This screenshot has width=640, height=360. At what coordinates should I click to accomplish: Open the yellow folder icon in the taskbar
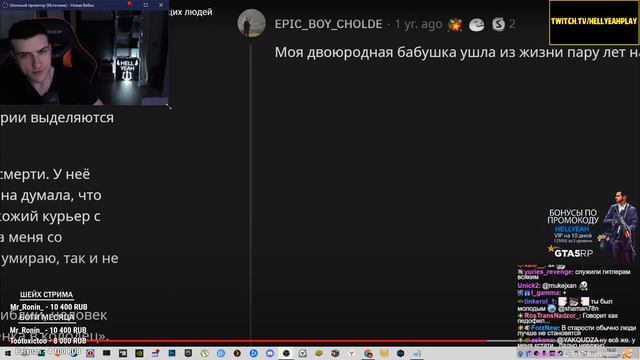(384, 353)
